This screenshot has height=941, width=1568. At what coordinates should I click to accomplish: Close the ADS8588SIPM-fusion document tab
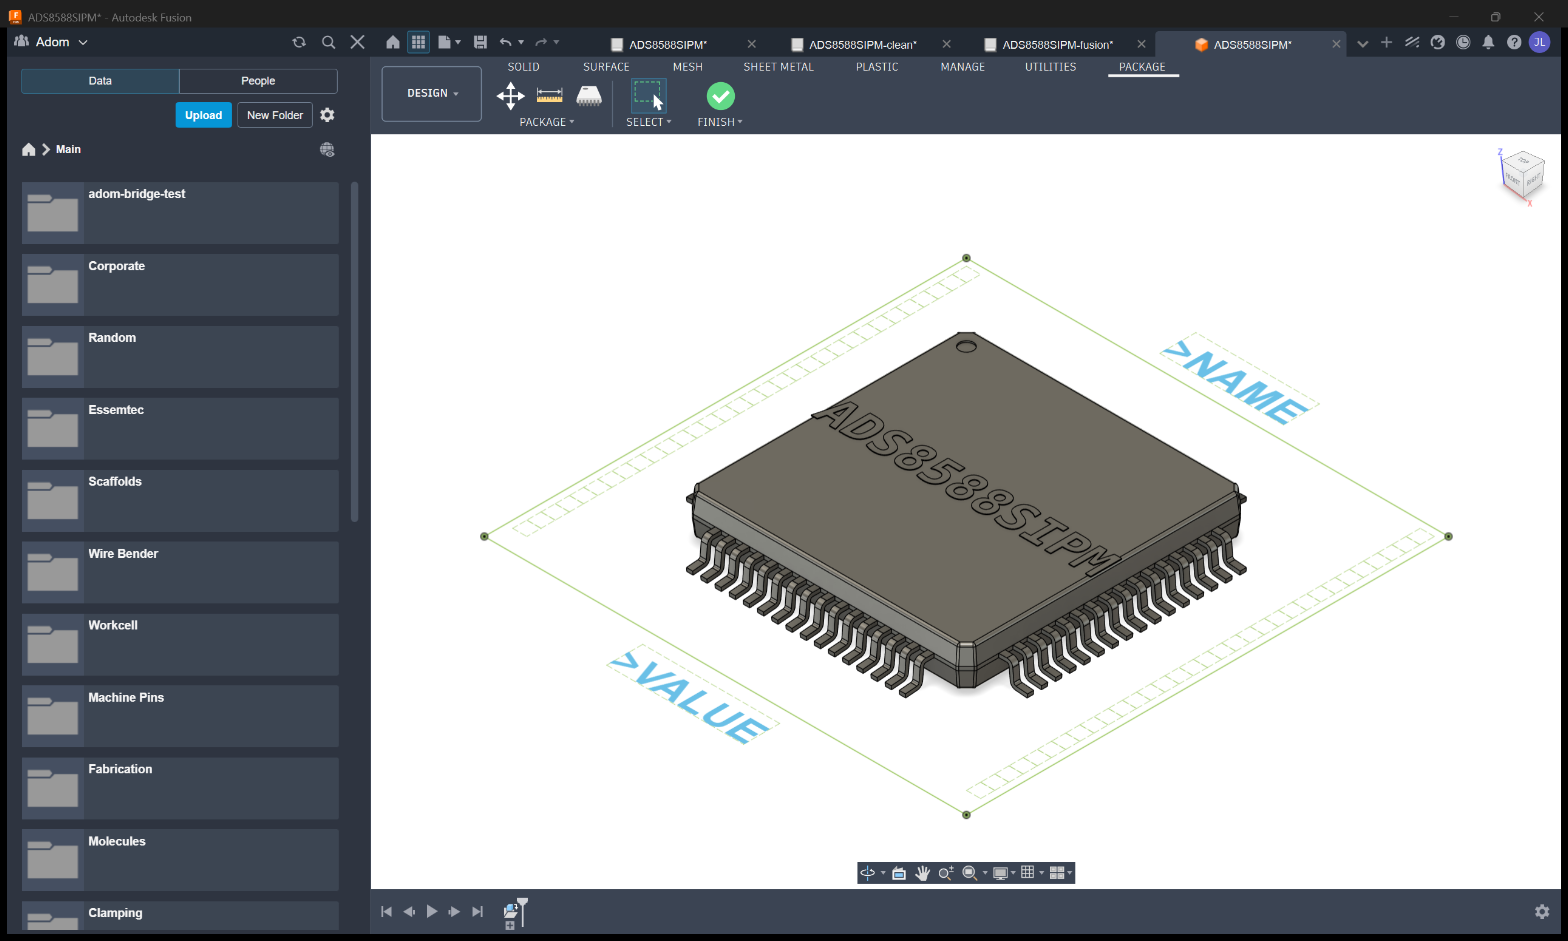point(1141,44)
